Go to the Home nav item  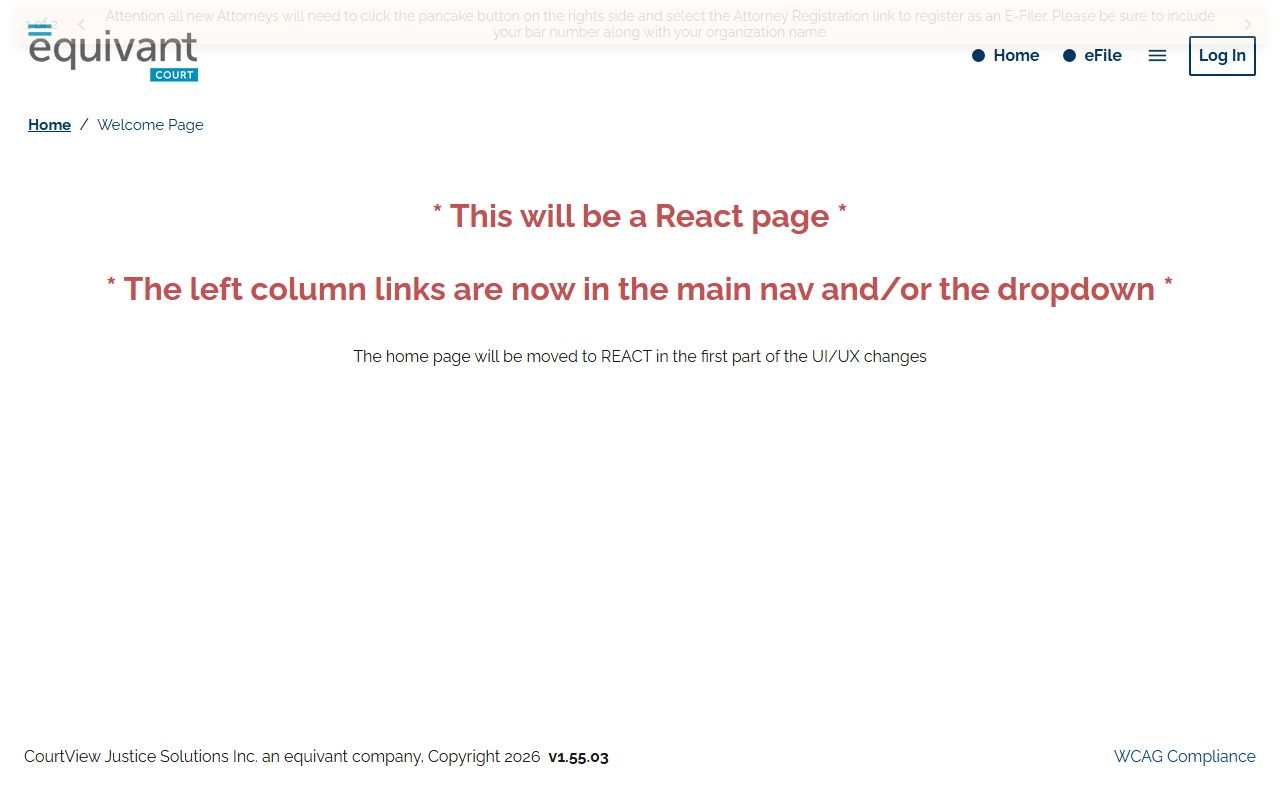tap(1006, 56)
